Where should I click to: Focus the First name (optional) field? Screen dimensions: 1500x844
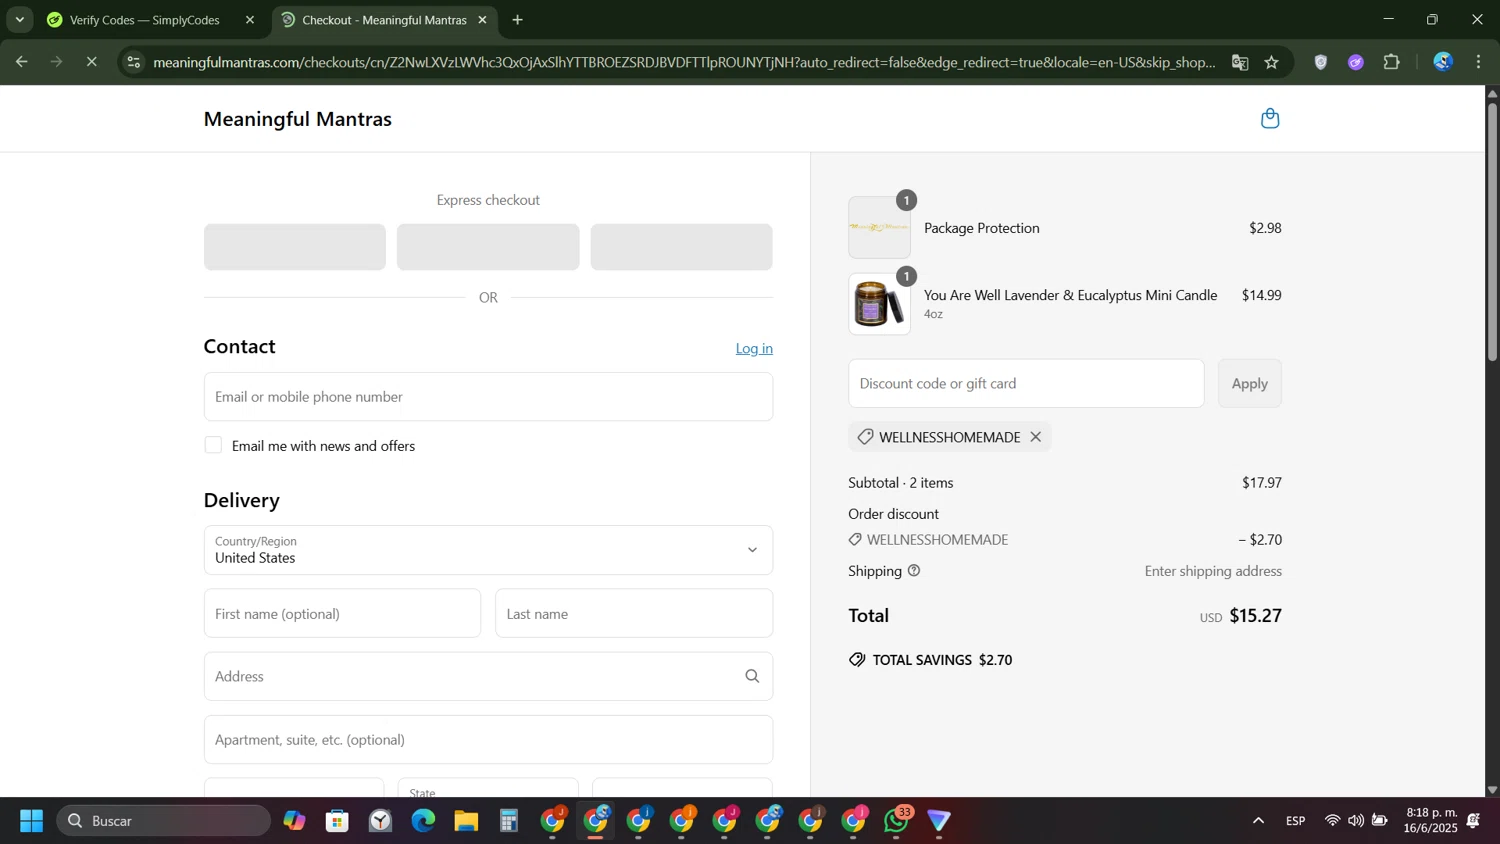click(x=342, y=614)
